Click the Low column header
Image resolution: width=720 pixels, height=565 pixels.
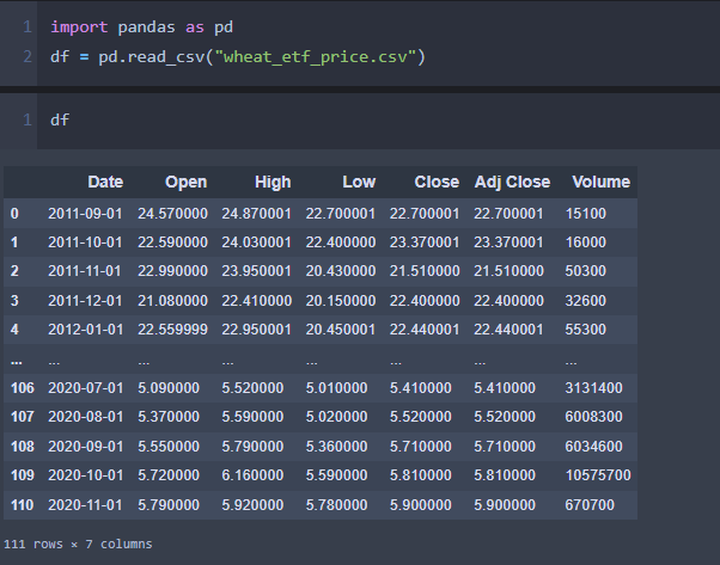(358, 182)
